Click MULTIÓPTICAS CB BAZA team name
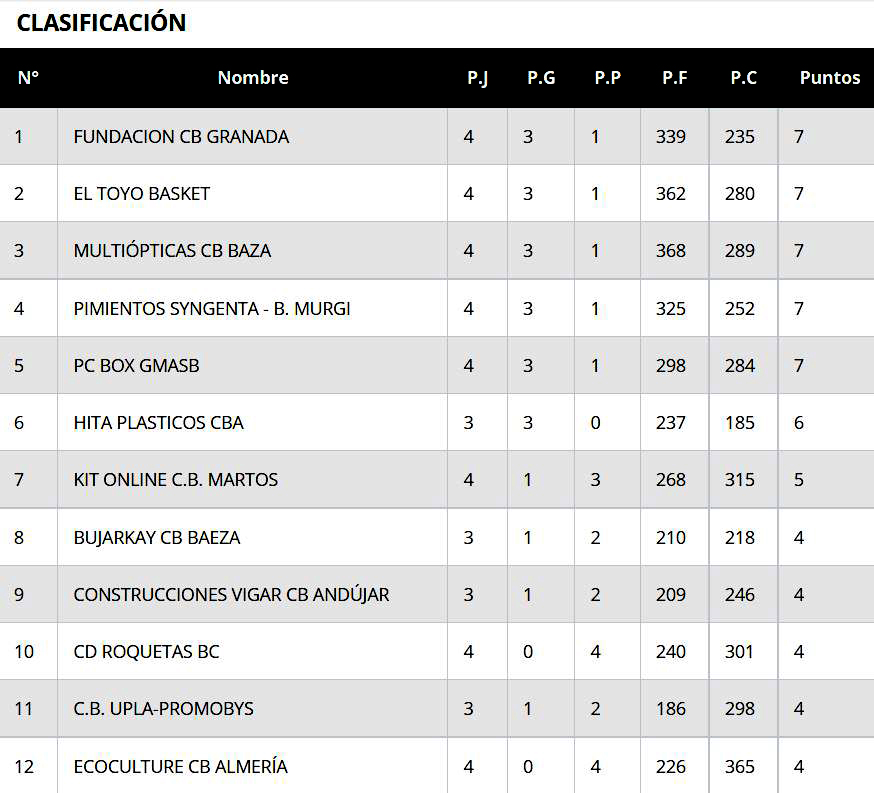874x793 pixels. coord(172,251)
